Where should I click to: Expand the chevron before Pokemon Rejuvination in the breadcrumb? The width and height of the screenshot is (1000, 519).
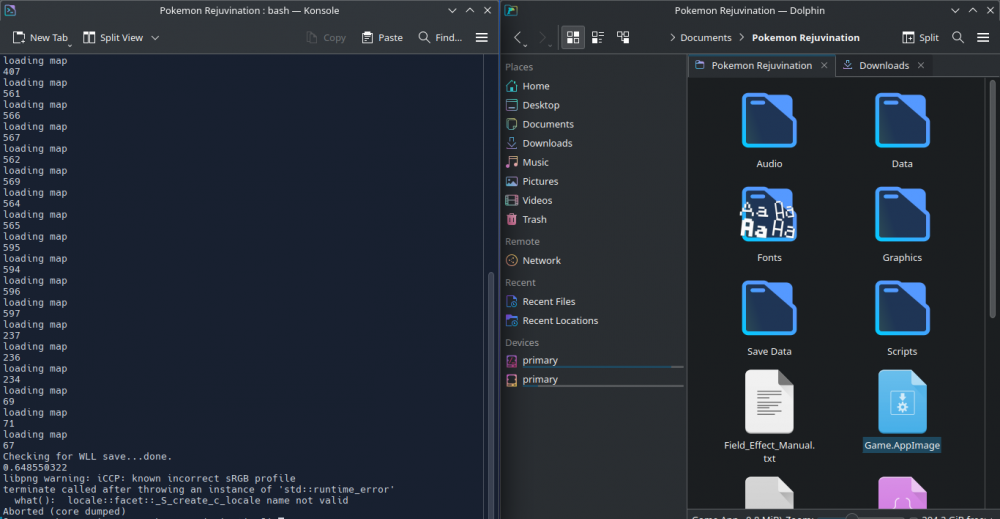pyautogui.click(x=742, y=38)
